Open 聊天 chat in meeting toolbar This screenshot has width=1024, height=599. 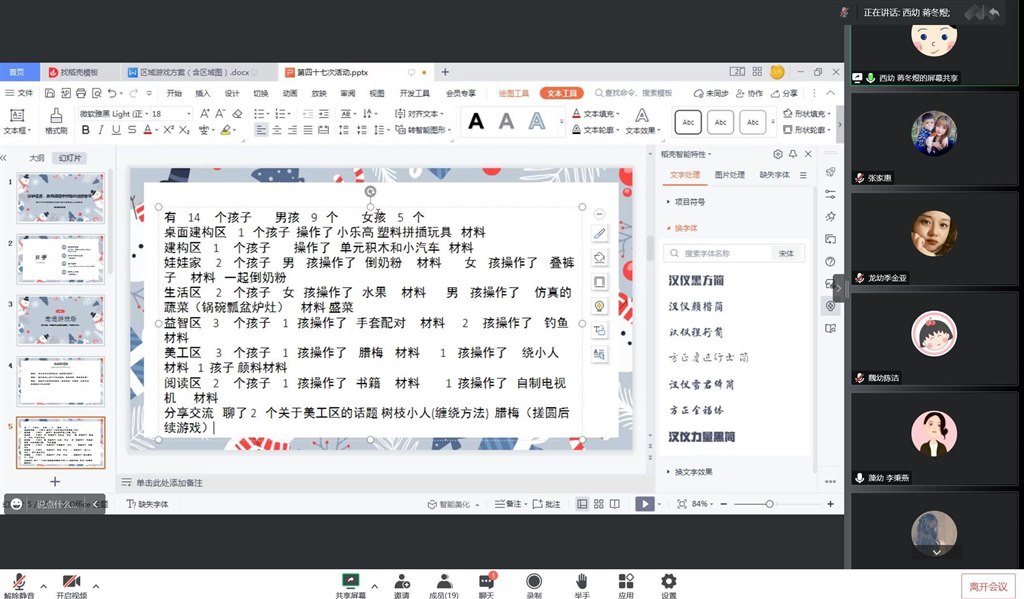pos(487,585)
